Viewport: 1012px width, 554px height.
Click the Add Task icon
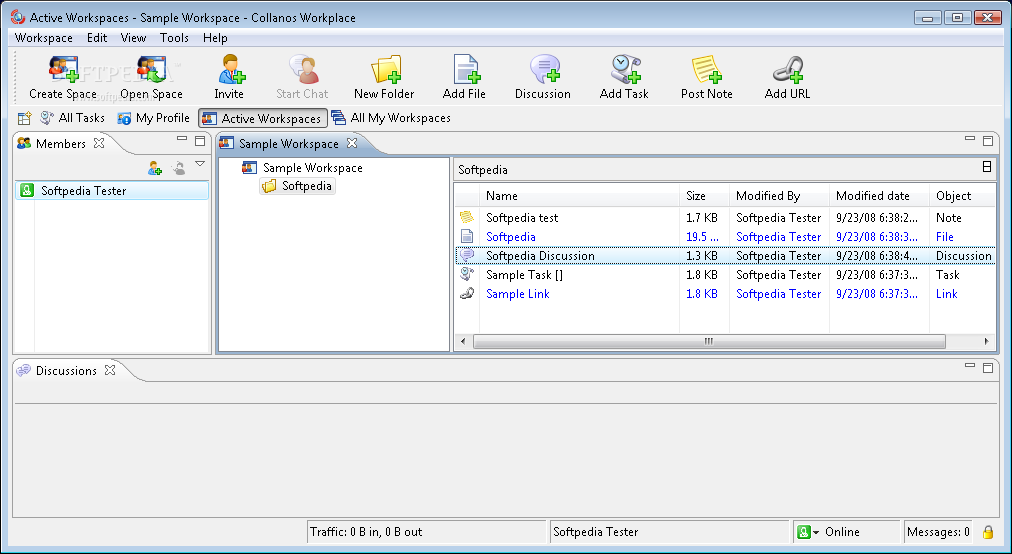625,70
